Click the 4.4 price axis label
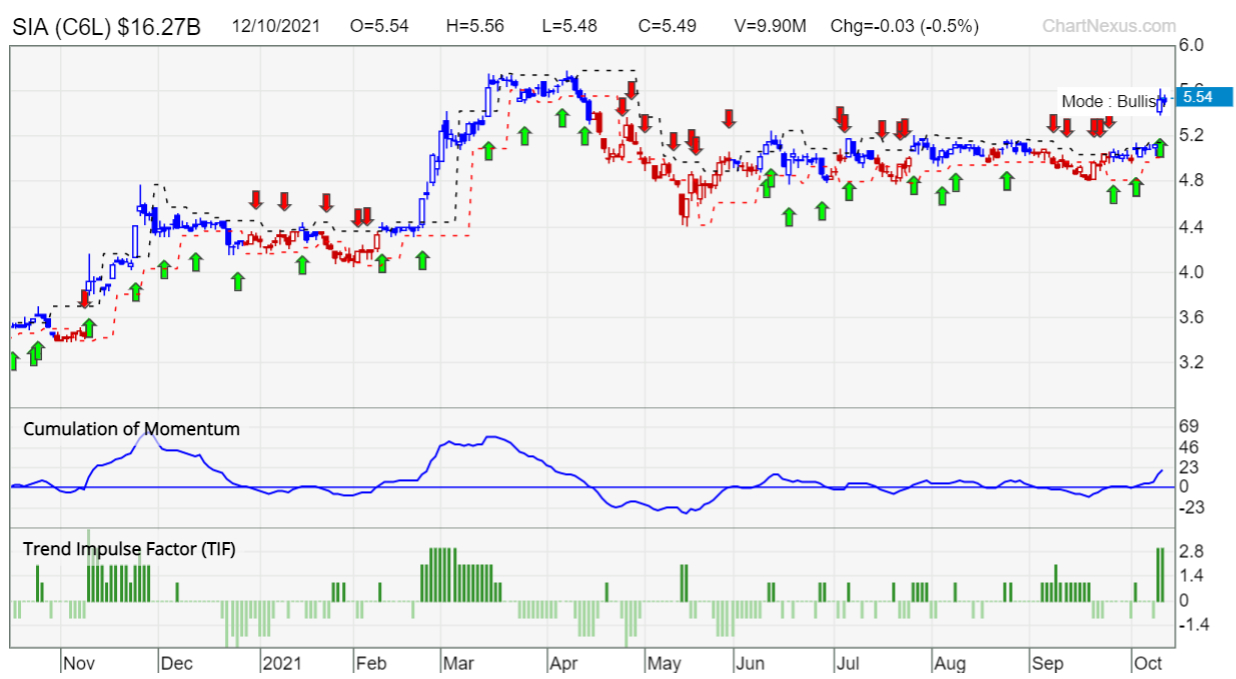The width and height of the screenshot is (1236, 679). tap(1193, 227)
